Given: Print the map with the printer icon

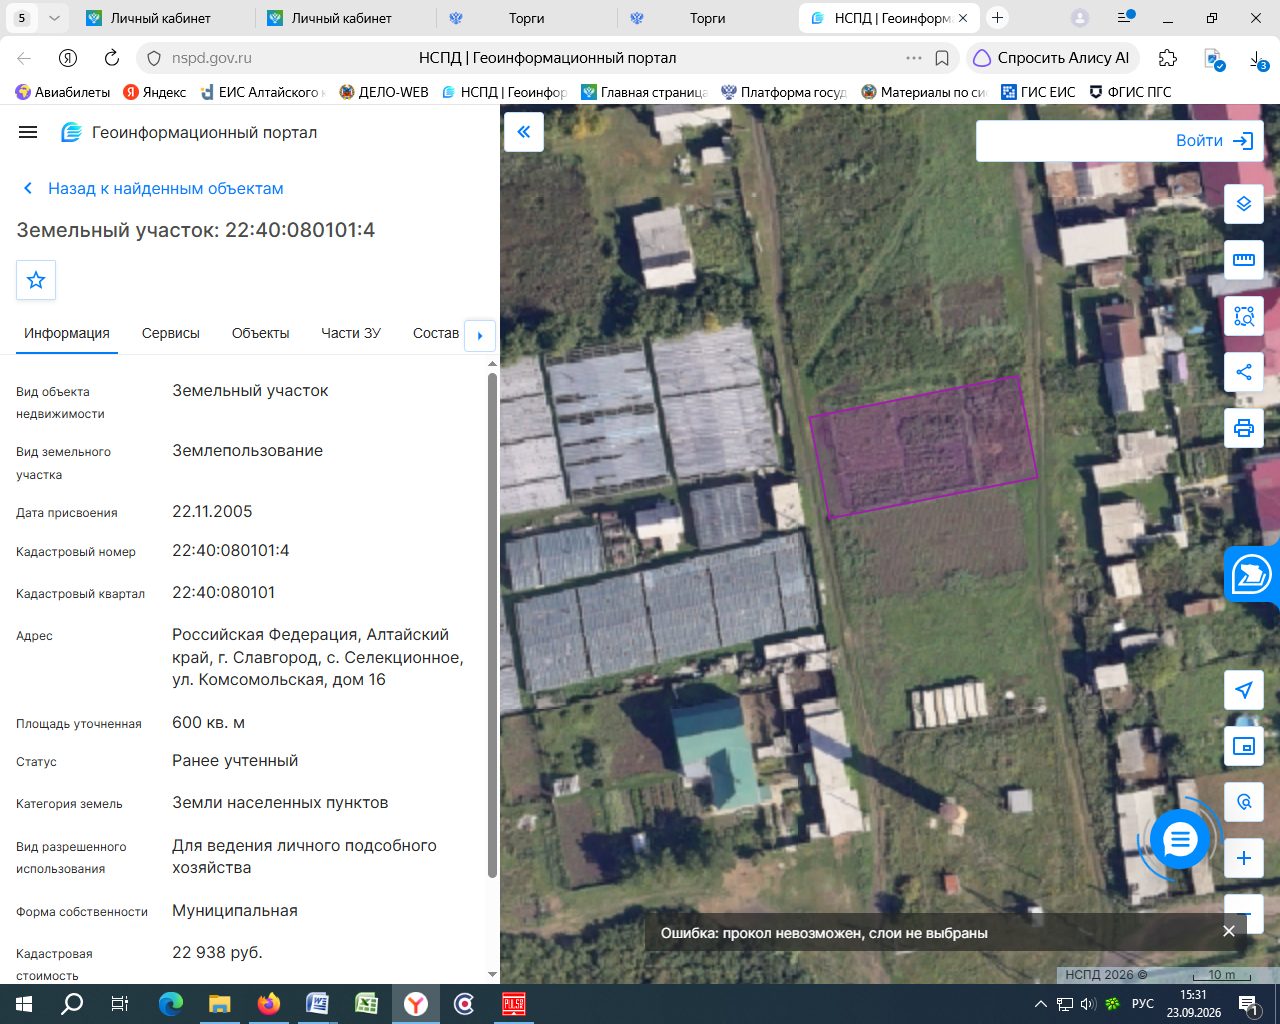Looking at the screenshot, I should [1244, 428].
